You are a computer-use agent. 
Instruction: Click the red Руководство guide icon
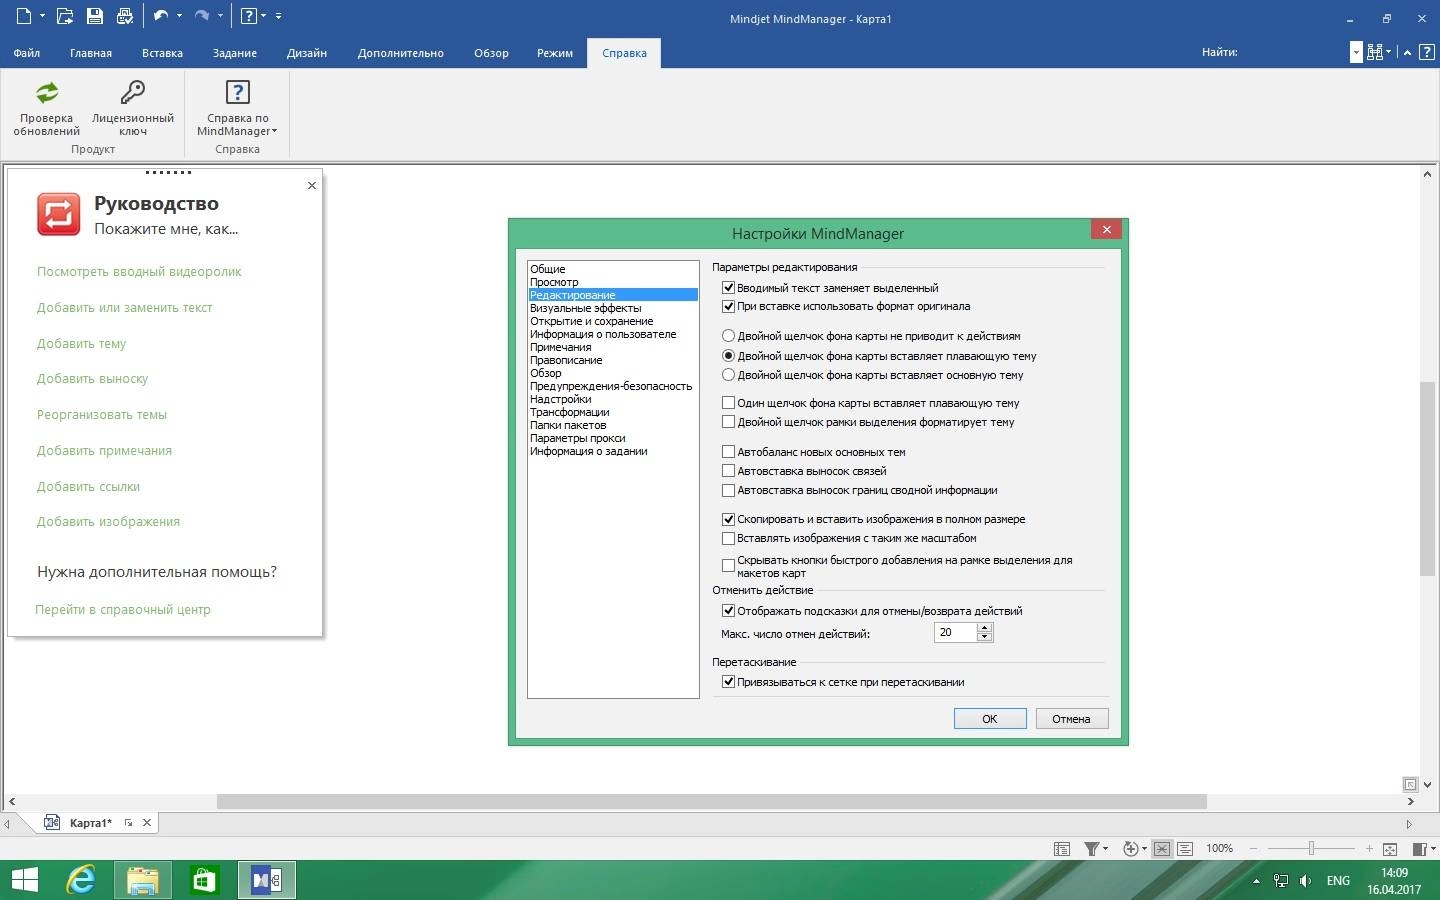58,214
